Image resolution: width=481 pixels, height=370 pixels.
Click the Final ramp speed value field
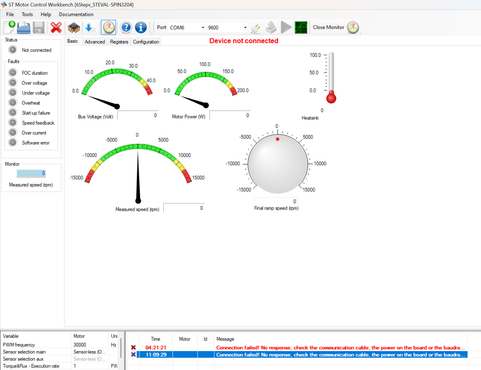[276, 201]
